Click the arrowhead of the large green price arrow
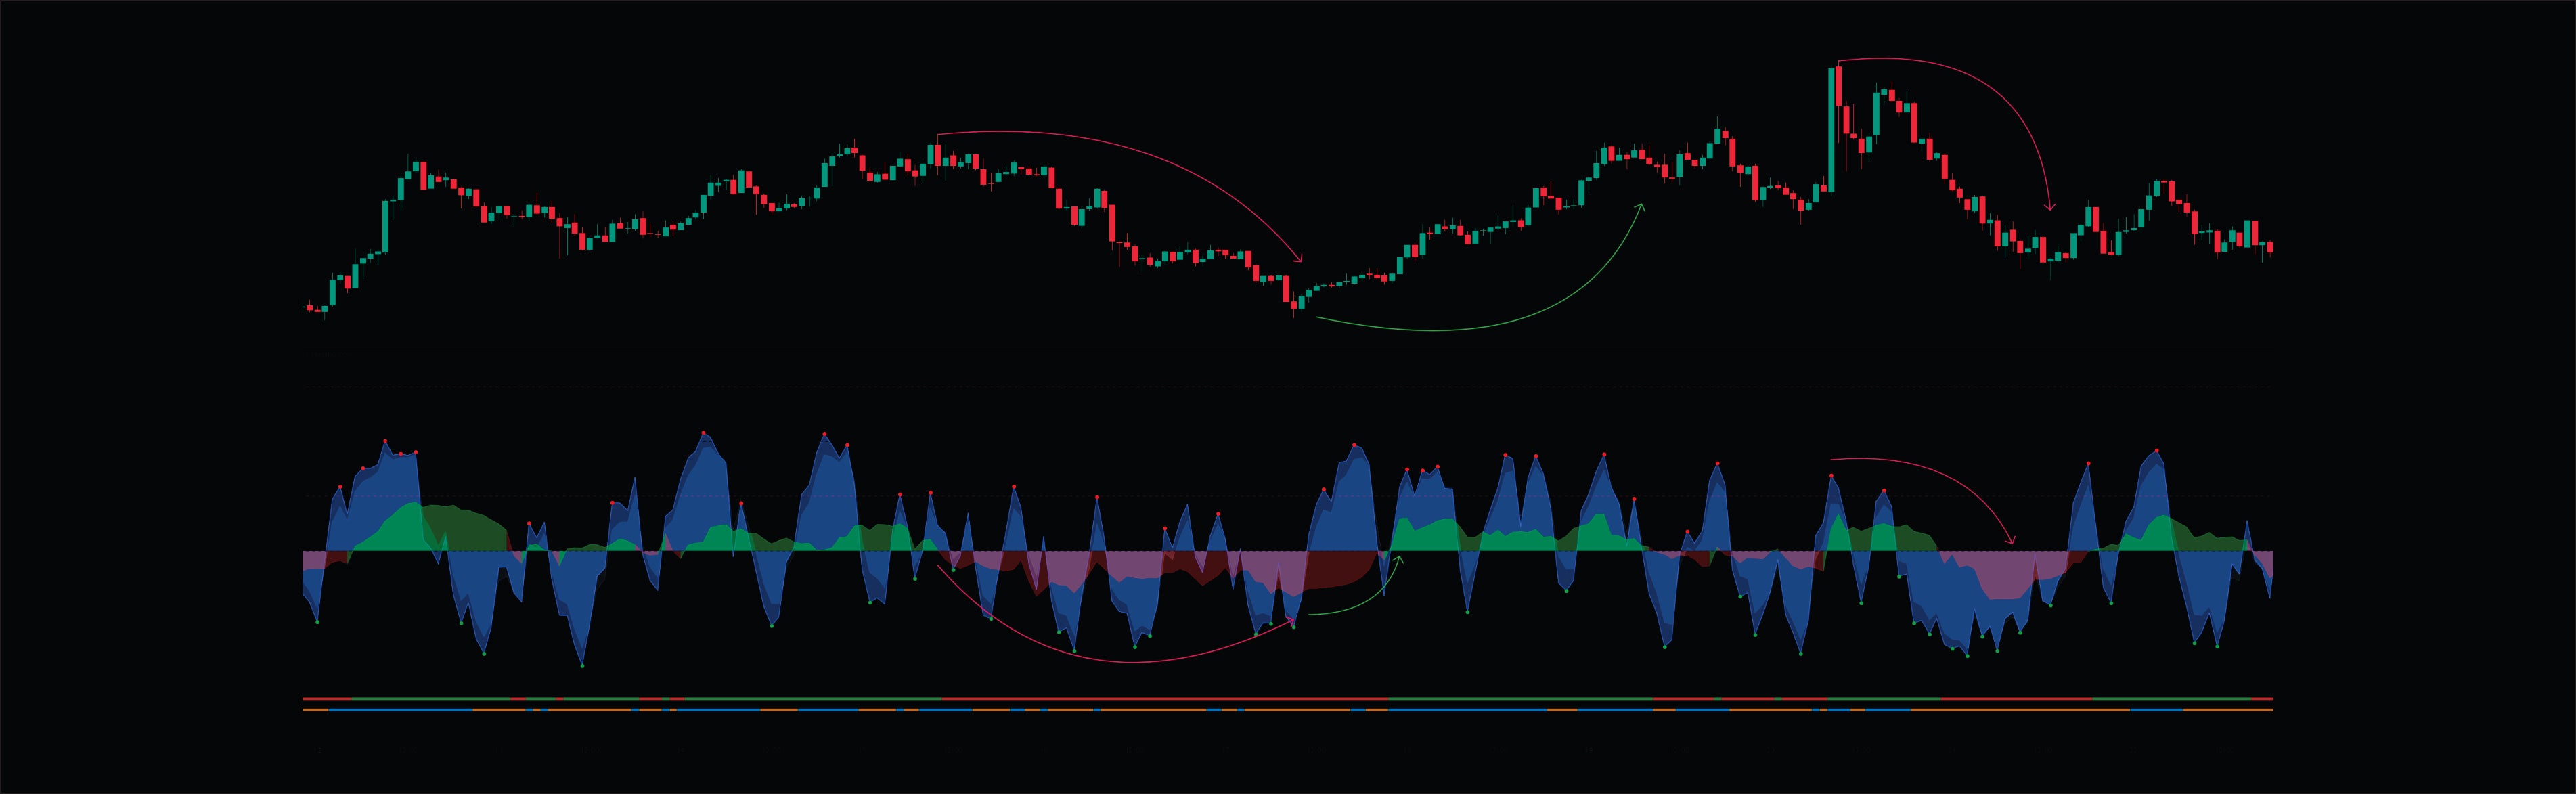This screenshot has width=2576, height=794. (x=1641, y=206)
